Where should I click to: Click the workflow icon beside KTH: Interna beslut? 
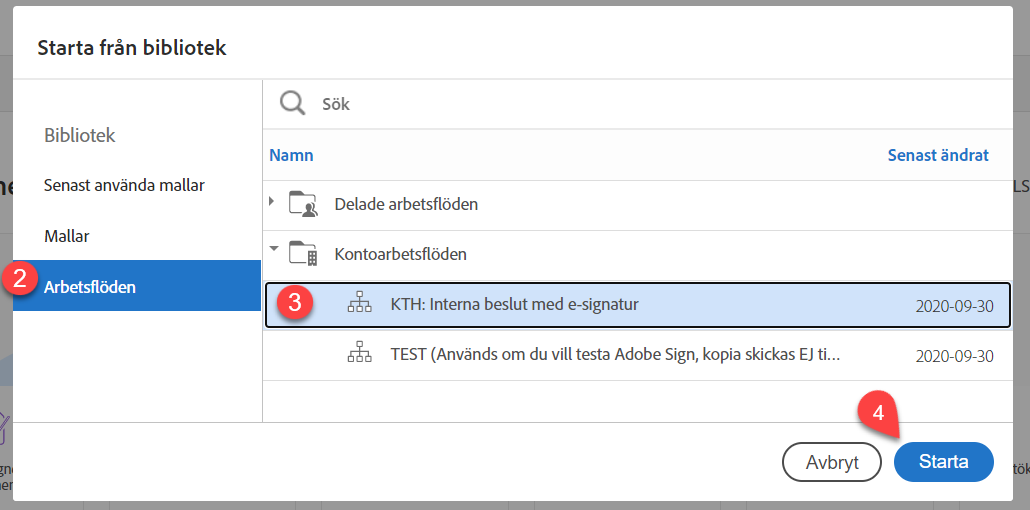point(358,305)
